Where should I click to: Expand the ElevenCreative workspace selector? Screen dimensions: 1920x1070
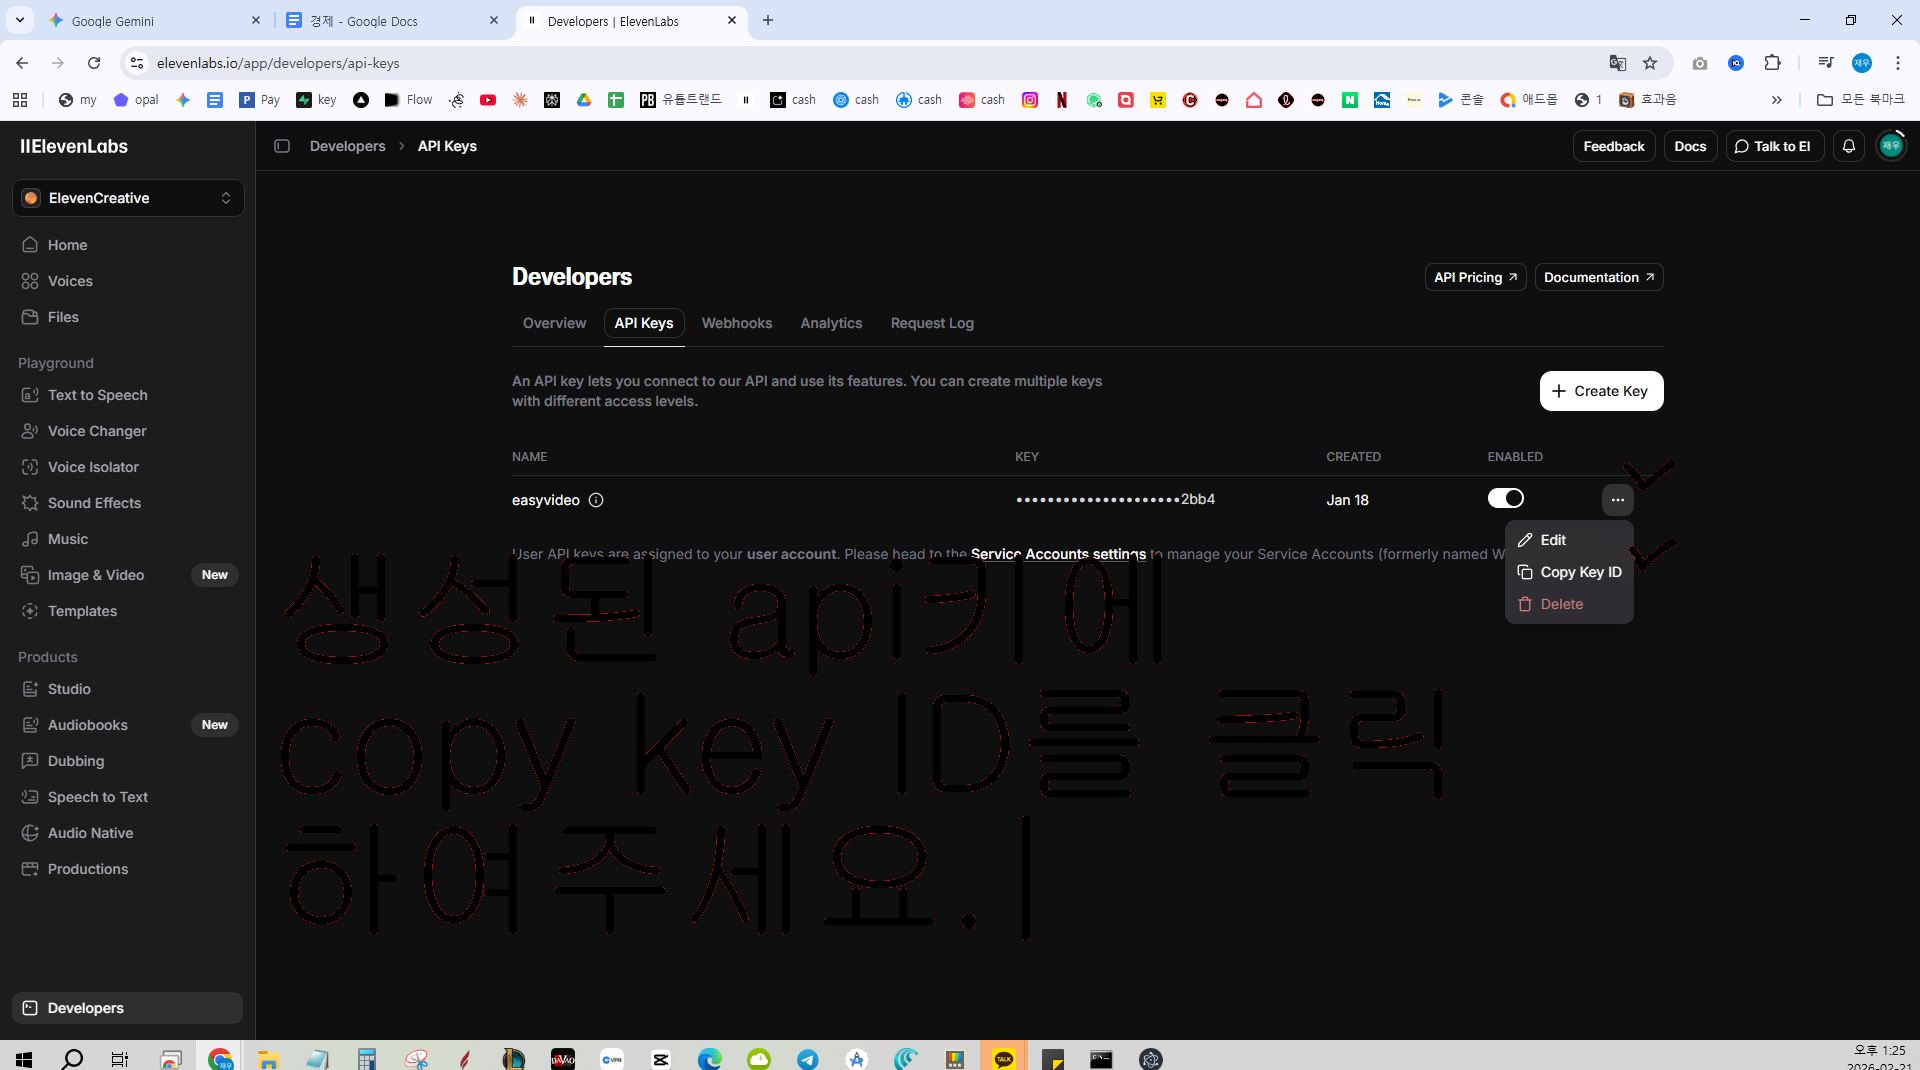[128, 198]
